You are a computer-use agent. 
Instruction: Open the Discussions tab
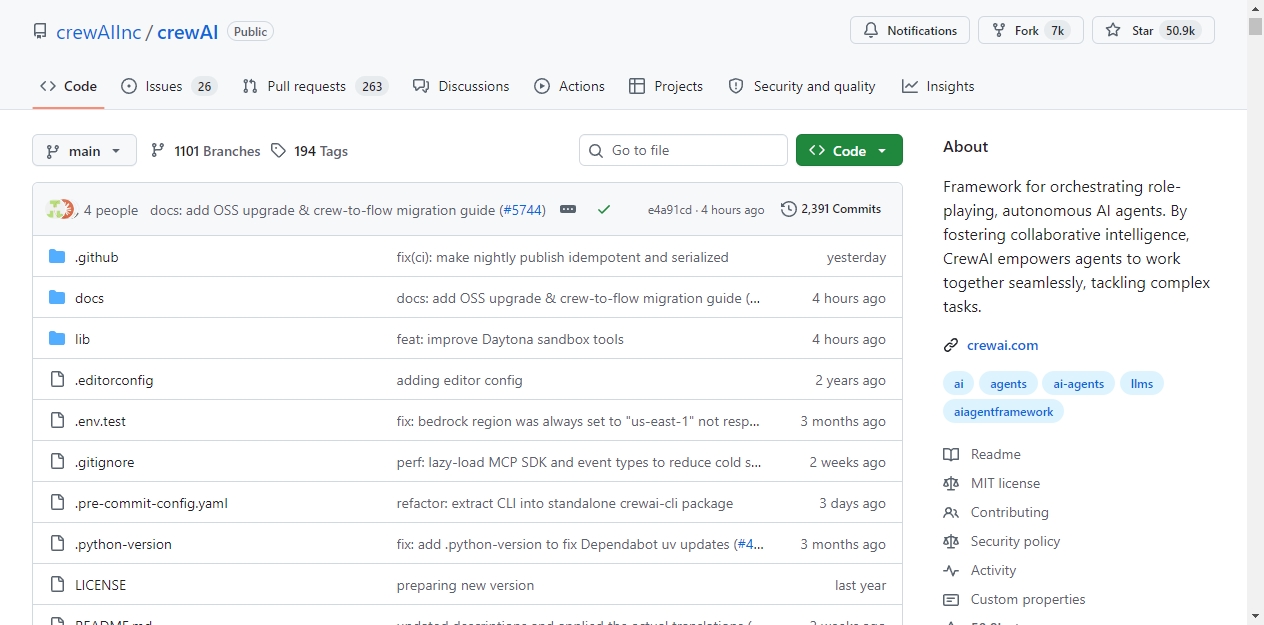pos(461,87)
